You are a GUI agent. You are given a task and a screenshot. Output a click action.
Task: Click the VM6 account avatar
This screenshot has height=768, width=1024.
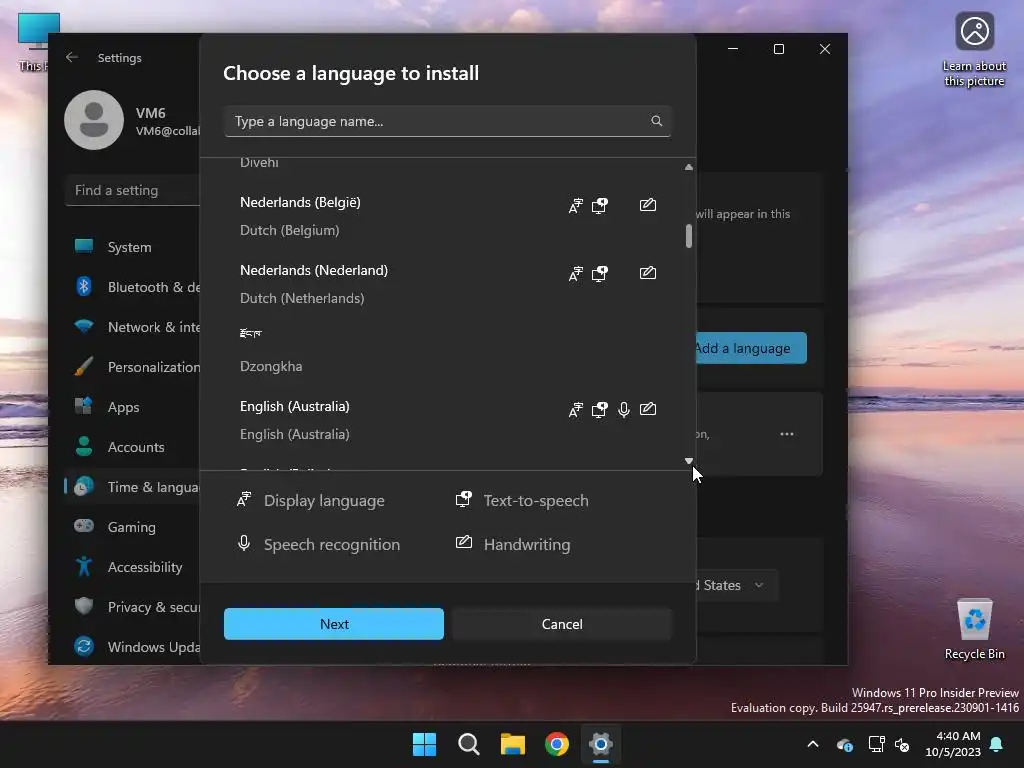(x=94, y=120)
